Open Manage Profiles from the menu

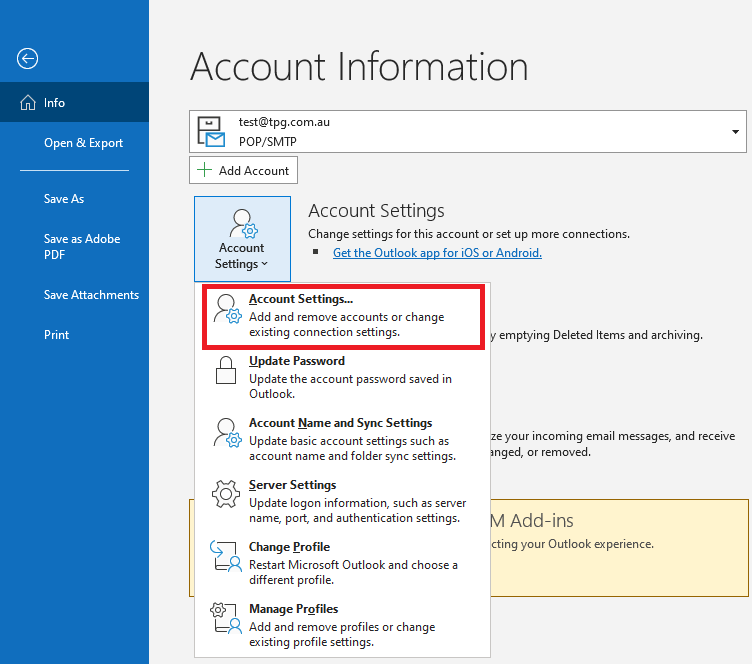[x=342, y=625]
